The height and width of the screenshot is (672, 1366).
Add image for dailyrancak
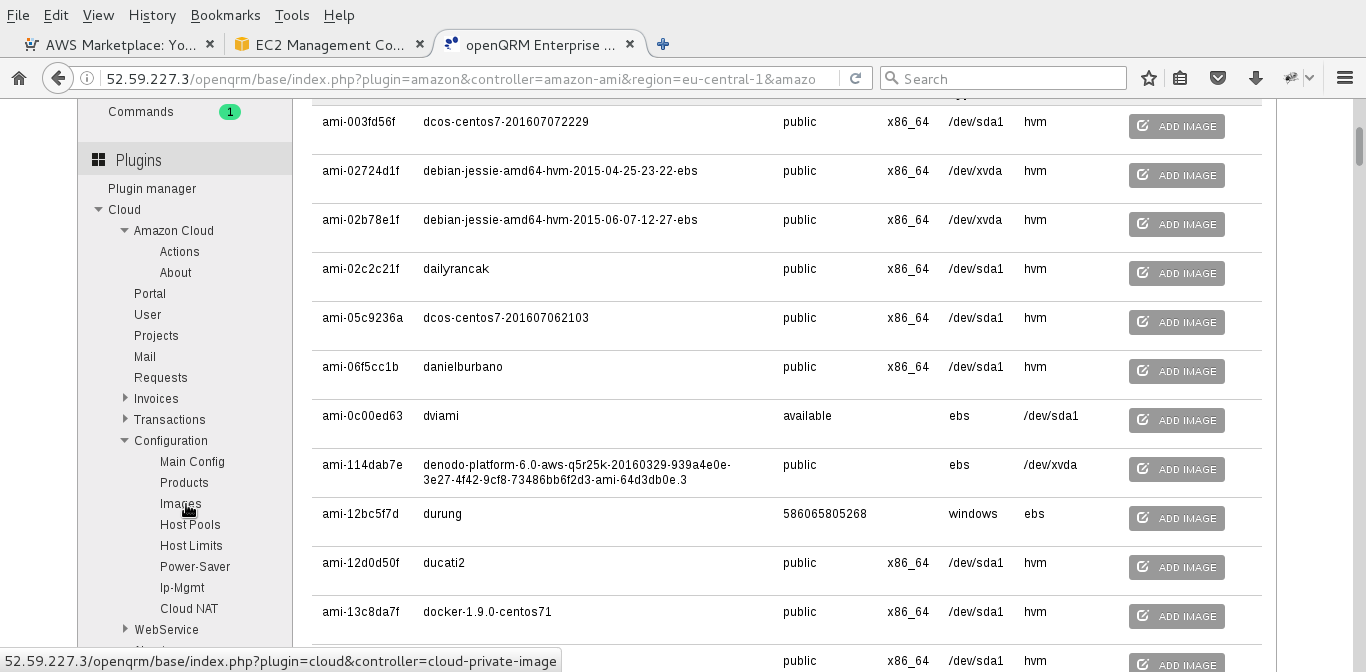(1176, 273)
